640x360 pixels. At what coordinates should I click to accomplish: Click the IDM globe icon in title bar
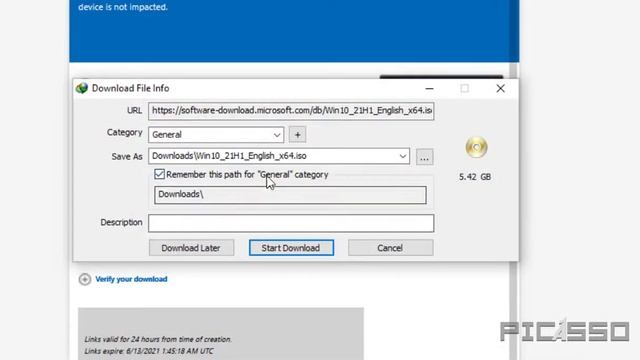coord(82,88)
